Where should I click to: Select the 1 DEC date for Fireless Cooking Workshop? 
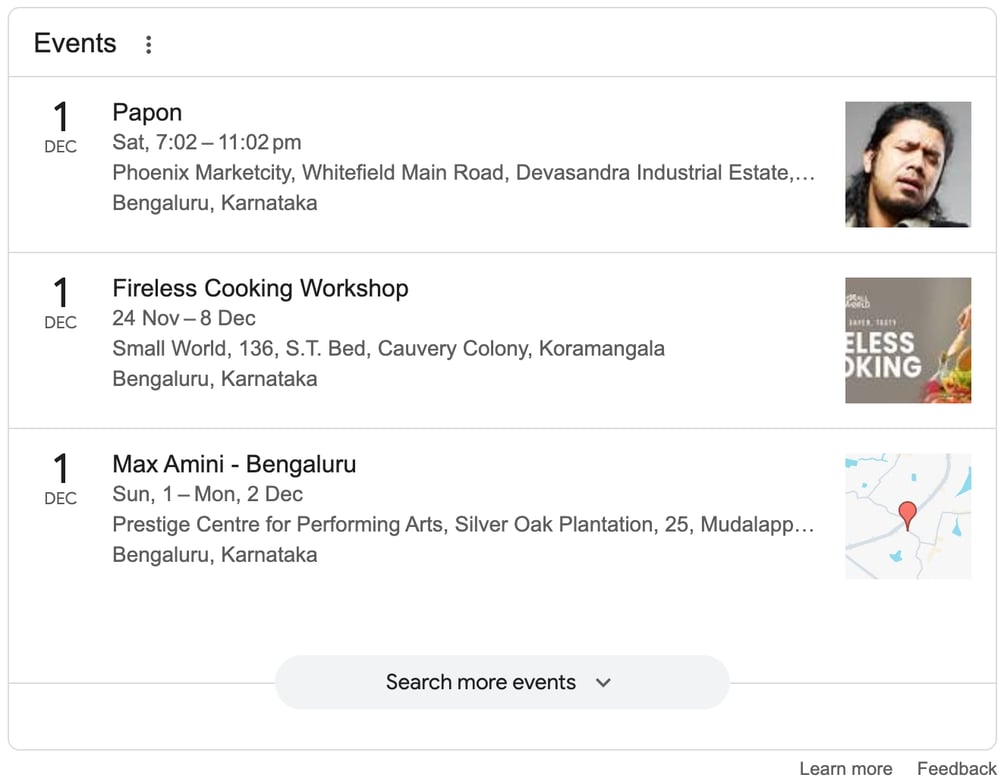coord(60,304)
